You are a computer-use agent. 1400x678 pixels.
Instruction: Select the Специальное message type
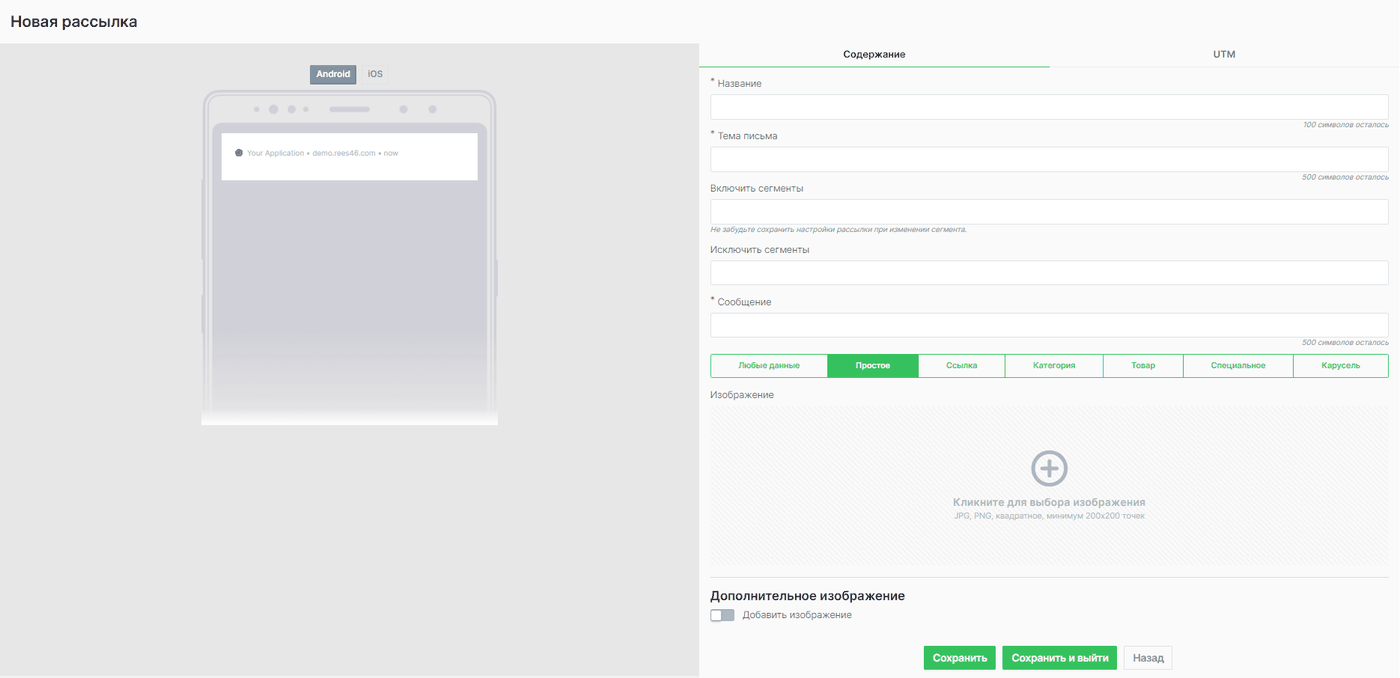(1238, 366)
